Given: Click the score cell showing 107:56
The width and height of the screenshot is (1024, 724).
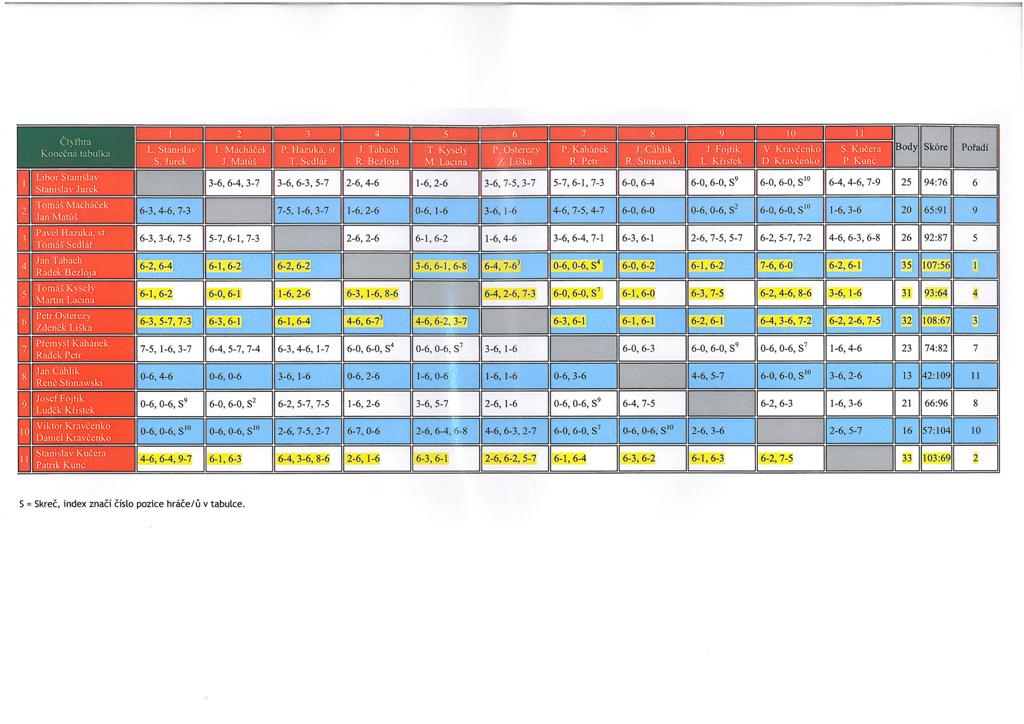Looking at the screenshot, I should [x=935, y=266].
